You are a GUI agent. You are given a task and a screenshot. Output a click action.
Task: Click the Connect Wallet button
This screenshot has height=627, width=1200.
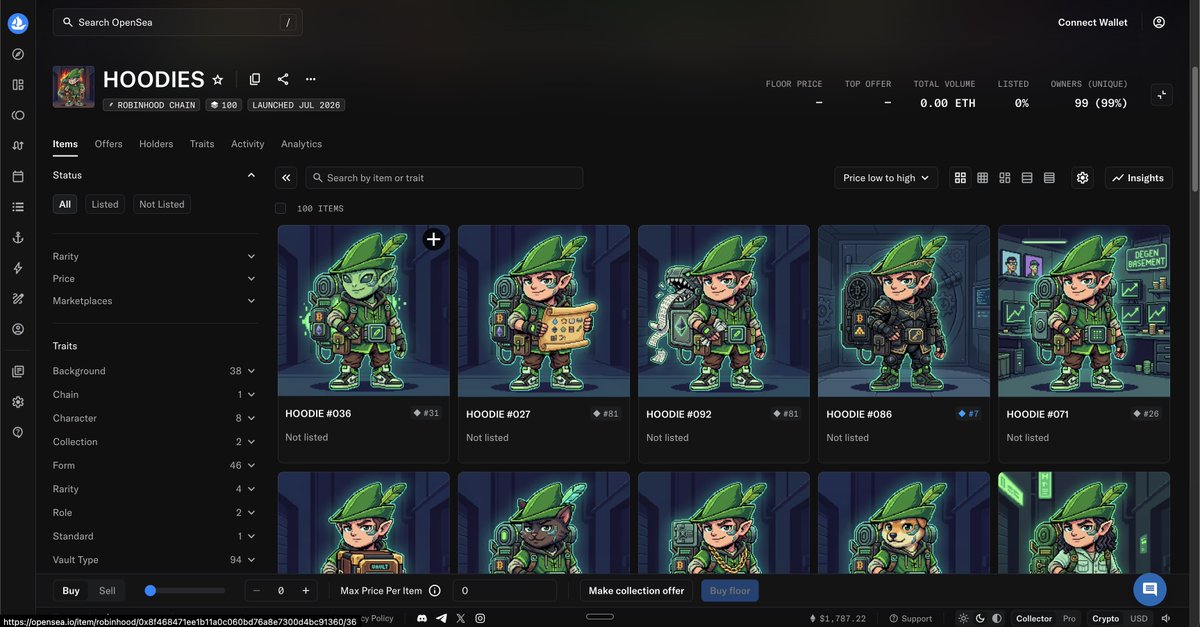click(x=1093, y=22)
